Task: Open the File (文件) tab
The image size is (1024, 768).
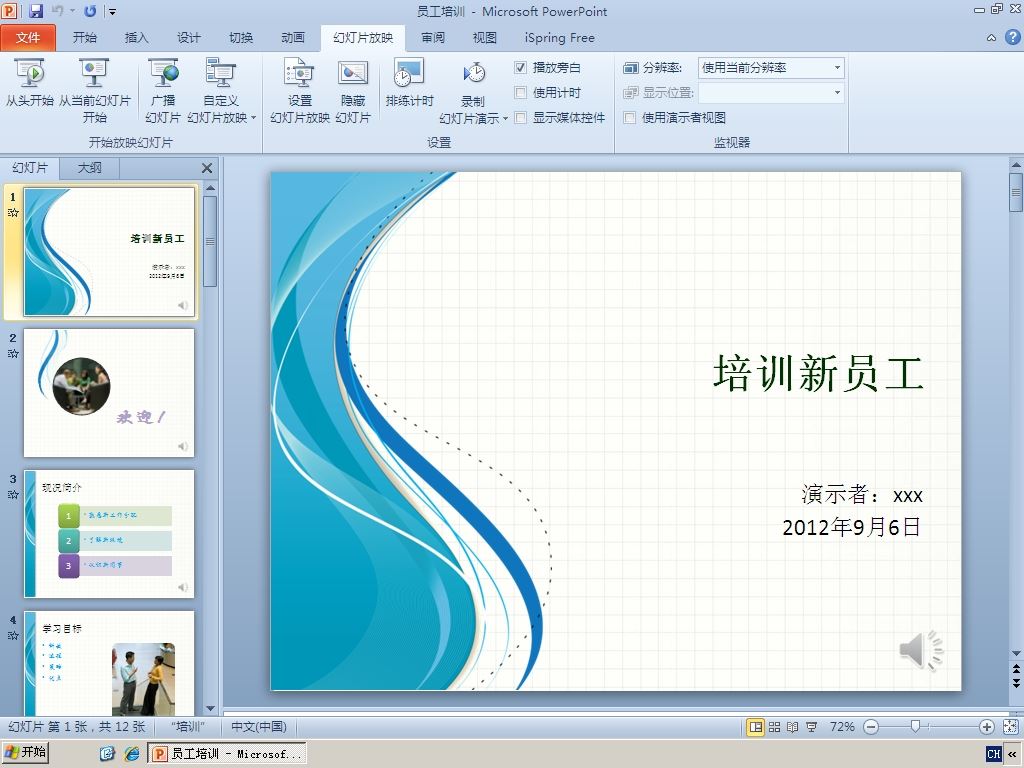Action: [x=28, y=38]
